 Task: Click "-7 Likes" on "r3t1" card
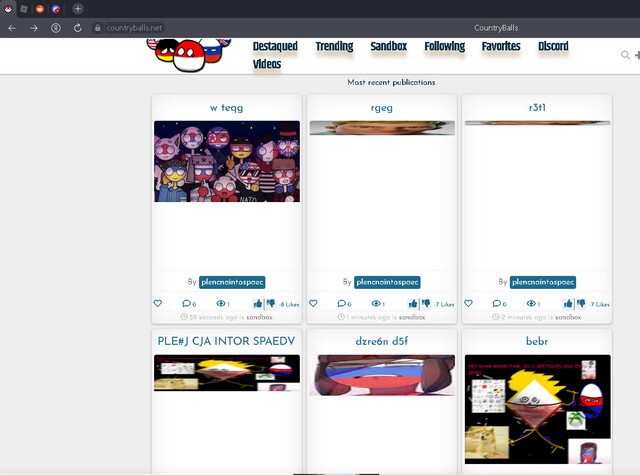tap(600, 304)
